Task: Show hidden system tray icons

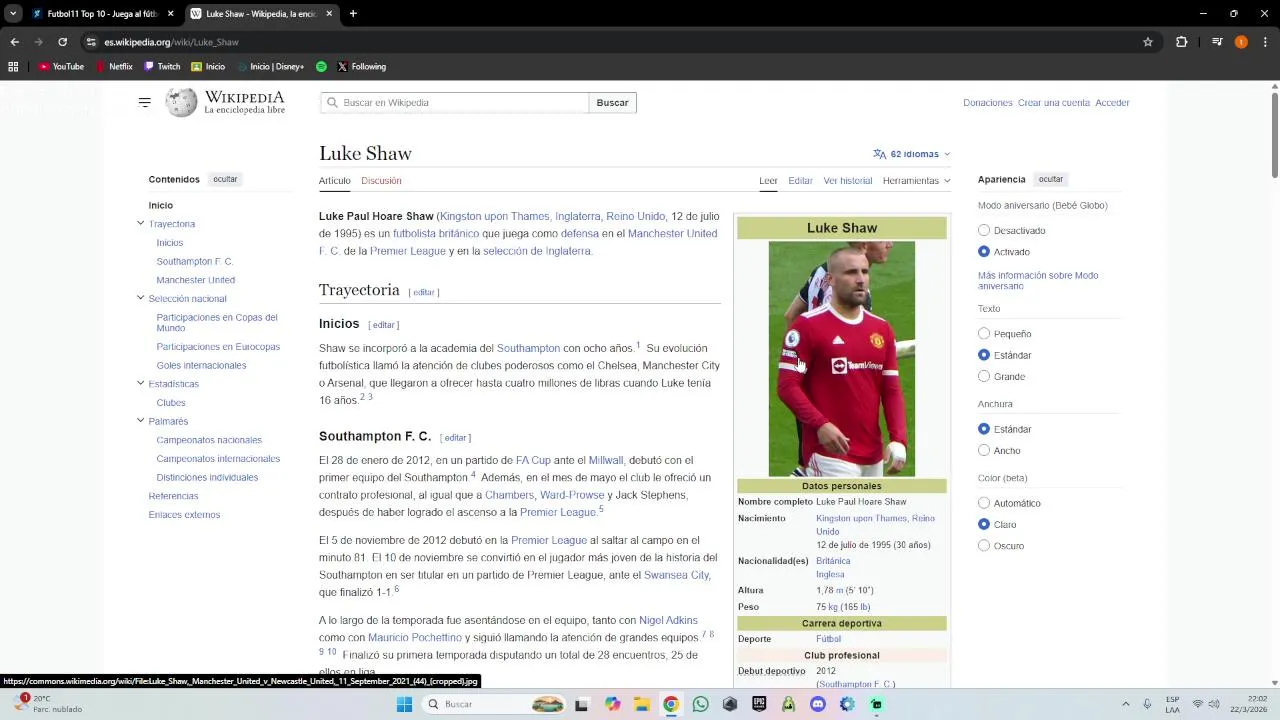Action: (x=1125, y=704)
